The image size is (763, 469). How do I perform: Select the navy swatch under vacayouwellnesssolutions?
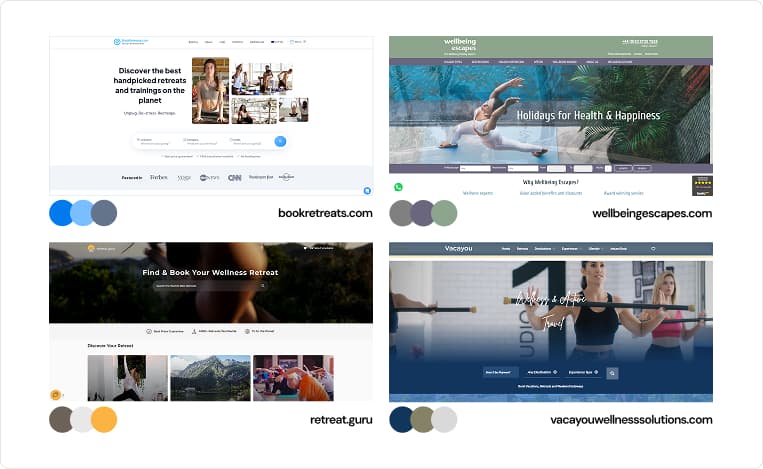point(401,419)
